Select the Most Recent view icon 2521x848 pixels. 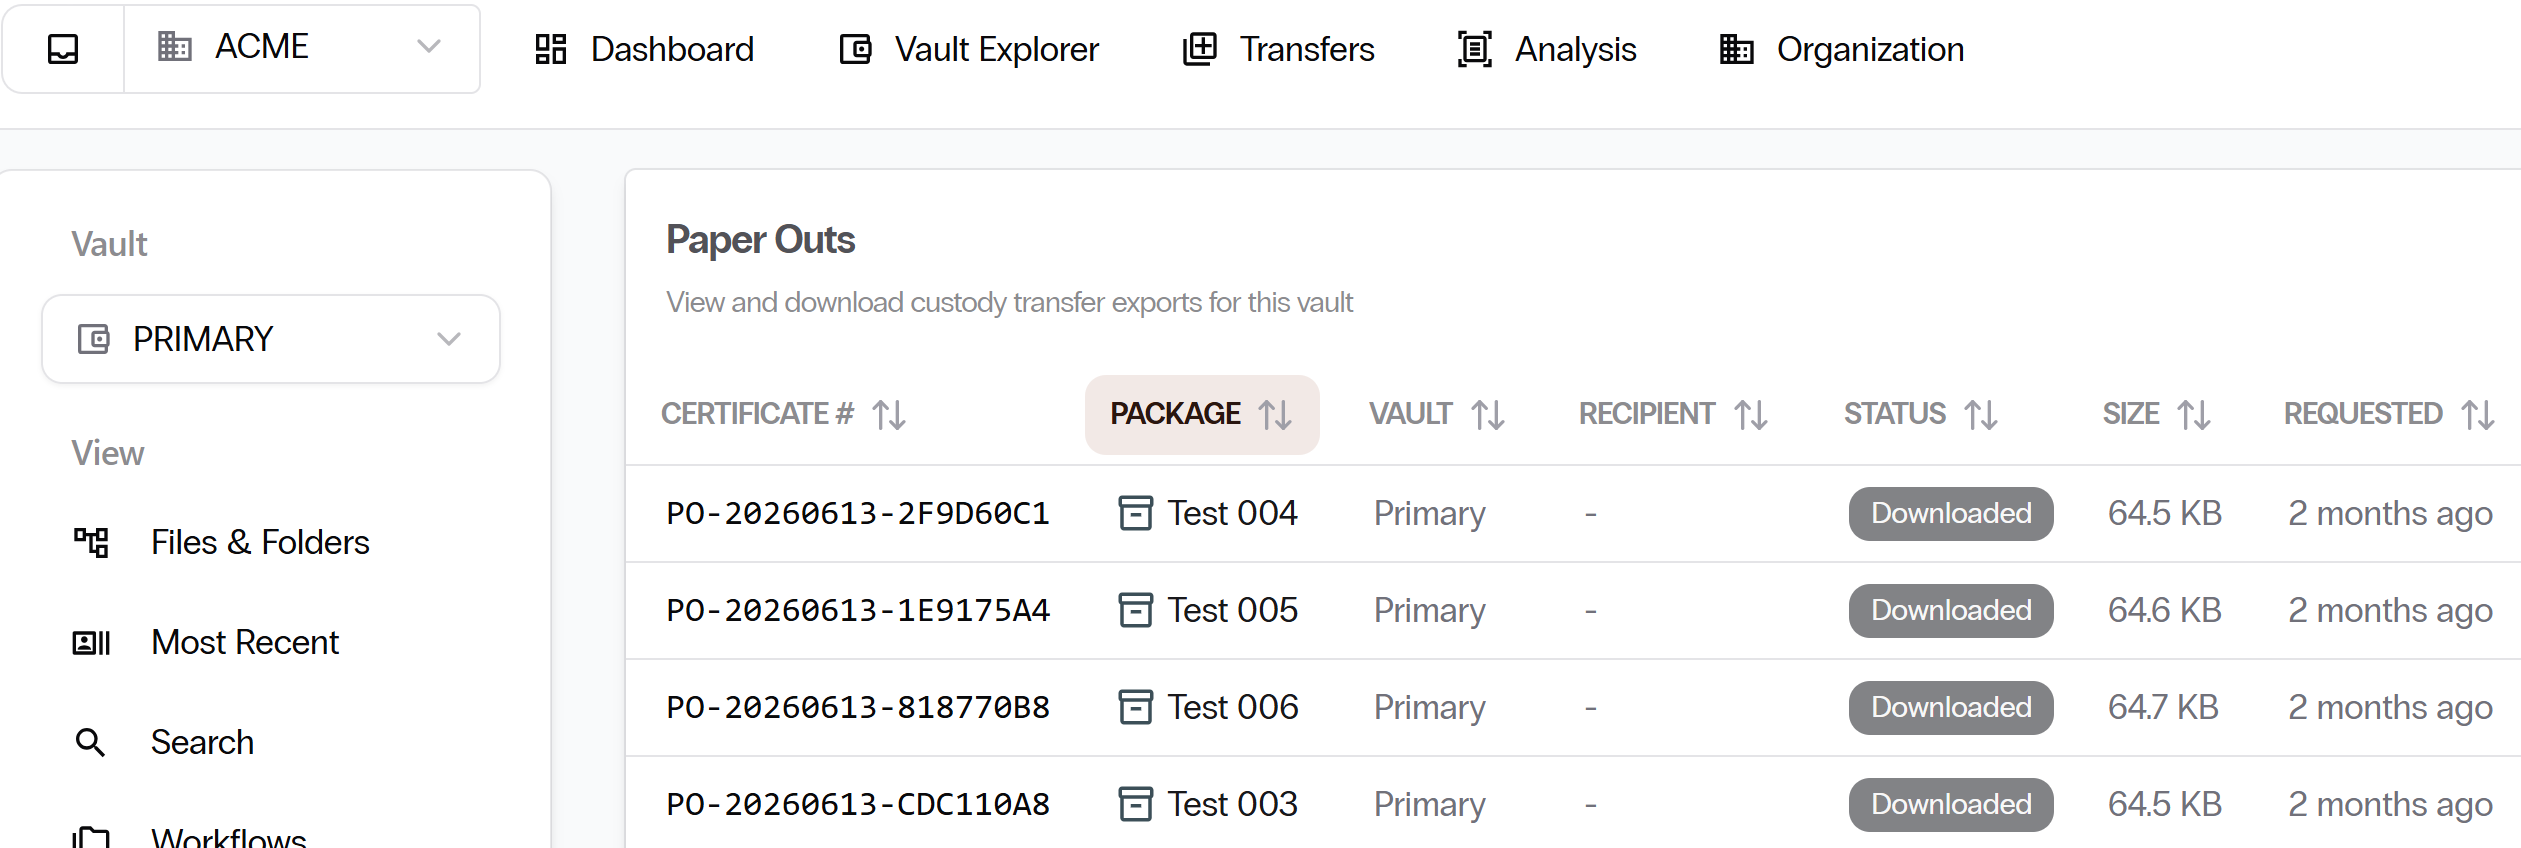[91, 643]
